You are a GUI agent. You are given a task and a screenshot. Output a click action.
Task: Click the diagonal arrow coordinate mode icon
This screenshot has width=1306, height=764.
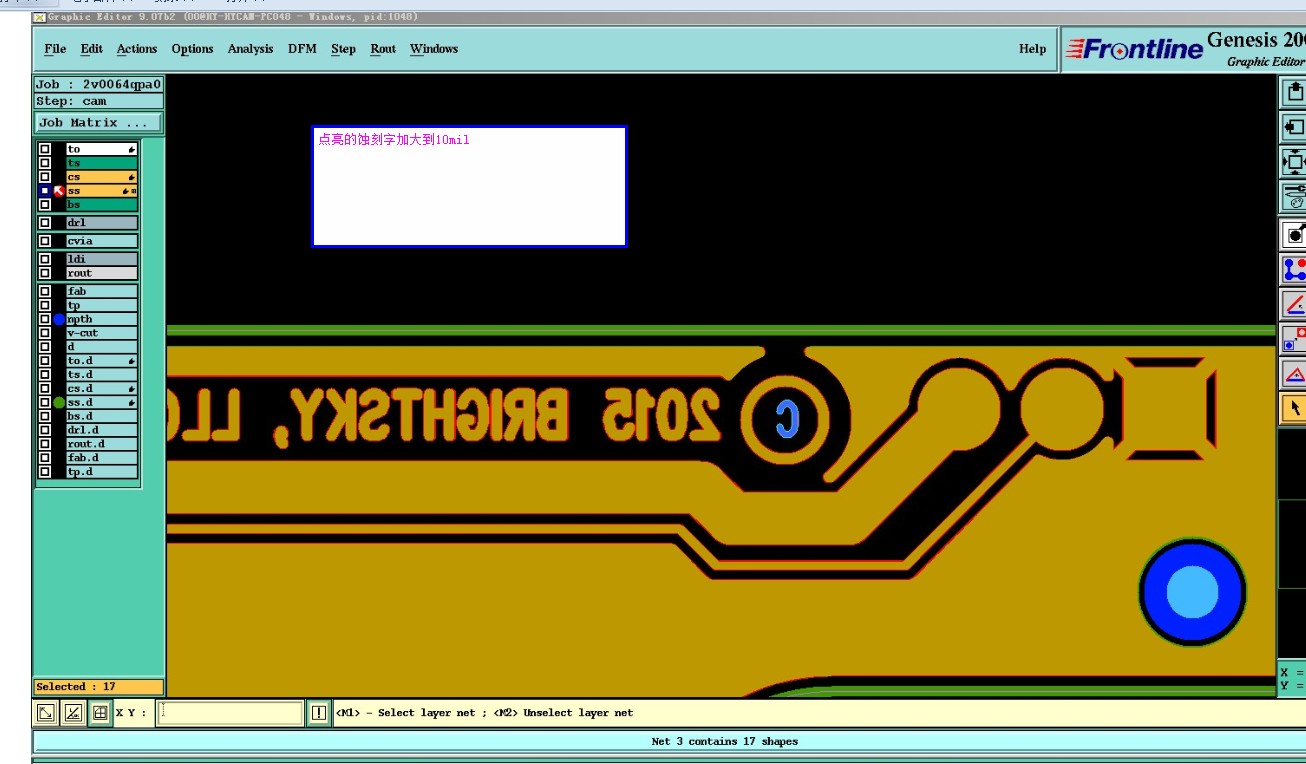(46, 713)
